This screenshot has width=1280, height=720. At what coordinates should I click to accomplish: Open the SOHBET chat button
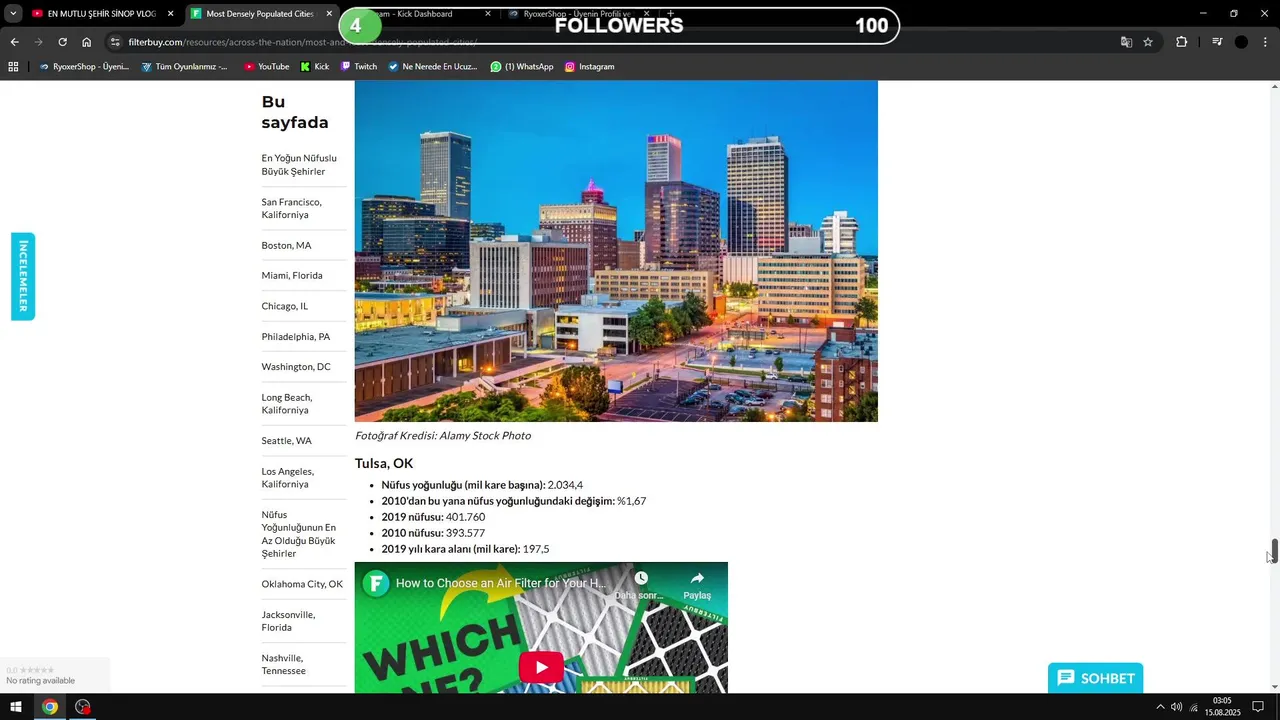(x=1095, y=678)
